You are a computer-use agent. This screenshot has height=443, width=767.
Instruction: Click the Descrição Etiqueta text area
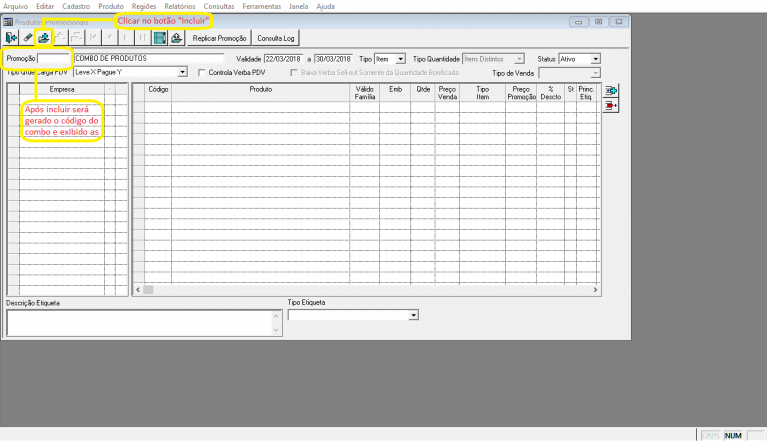pyautogui.click(x=139, y=323)
